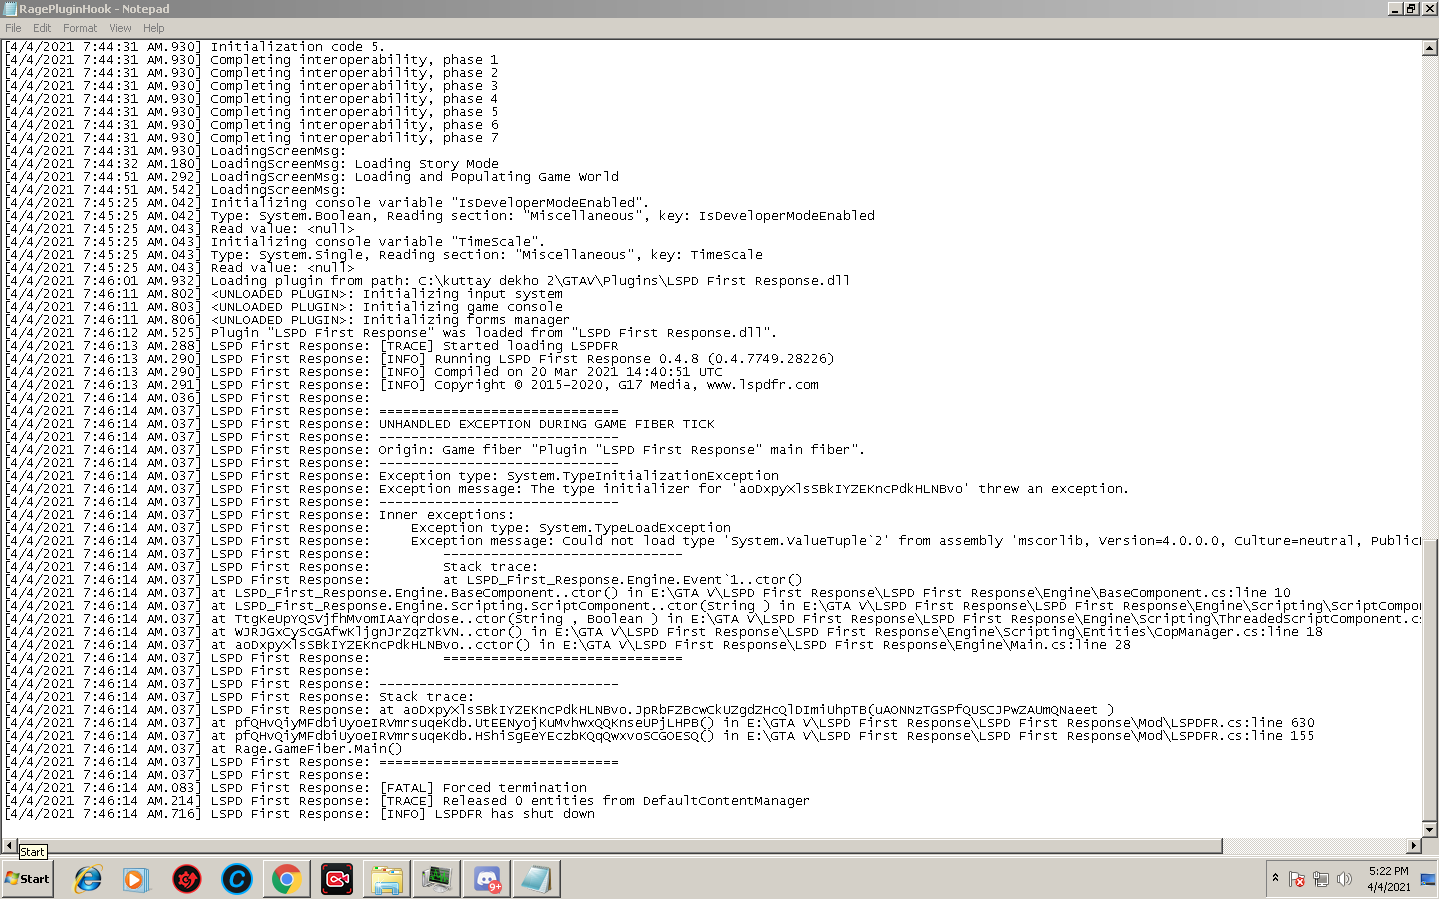The height and width of the screenshot is (899, 1439).
Task: Click the horizontal scrollbar left arrow
Action: click(x=10, y=846)
